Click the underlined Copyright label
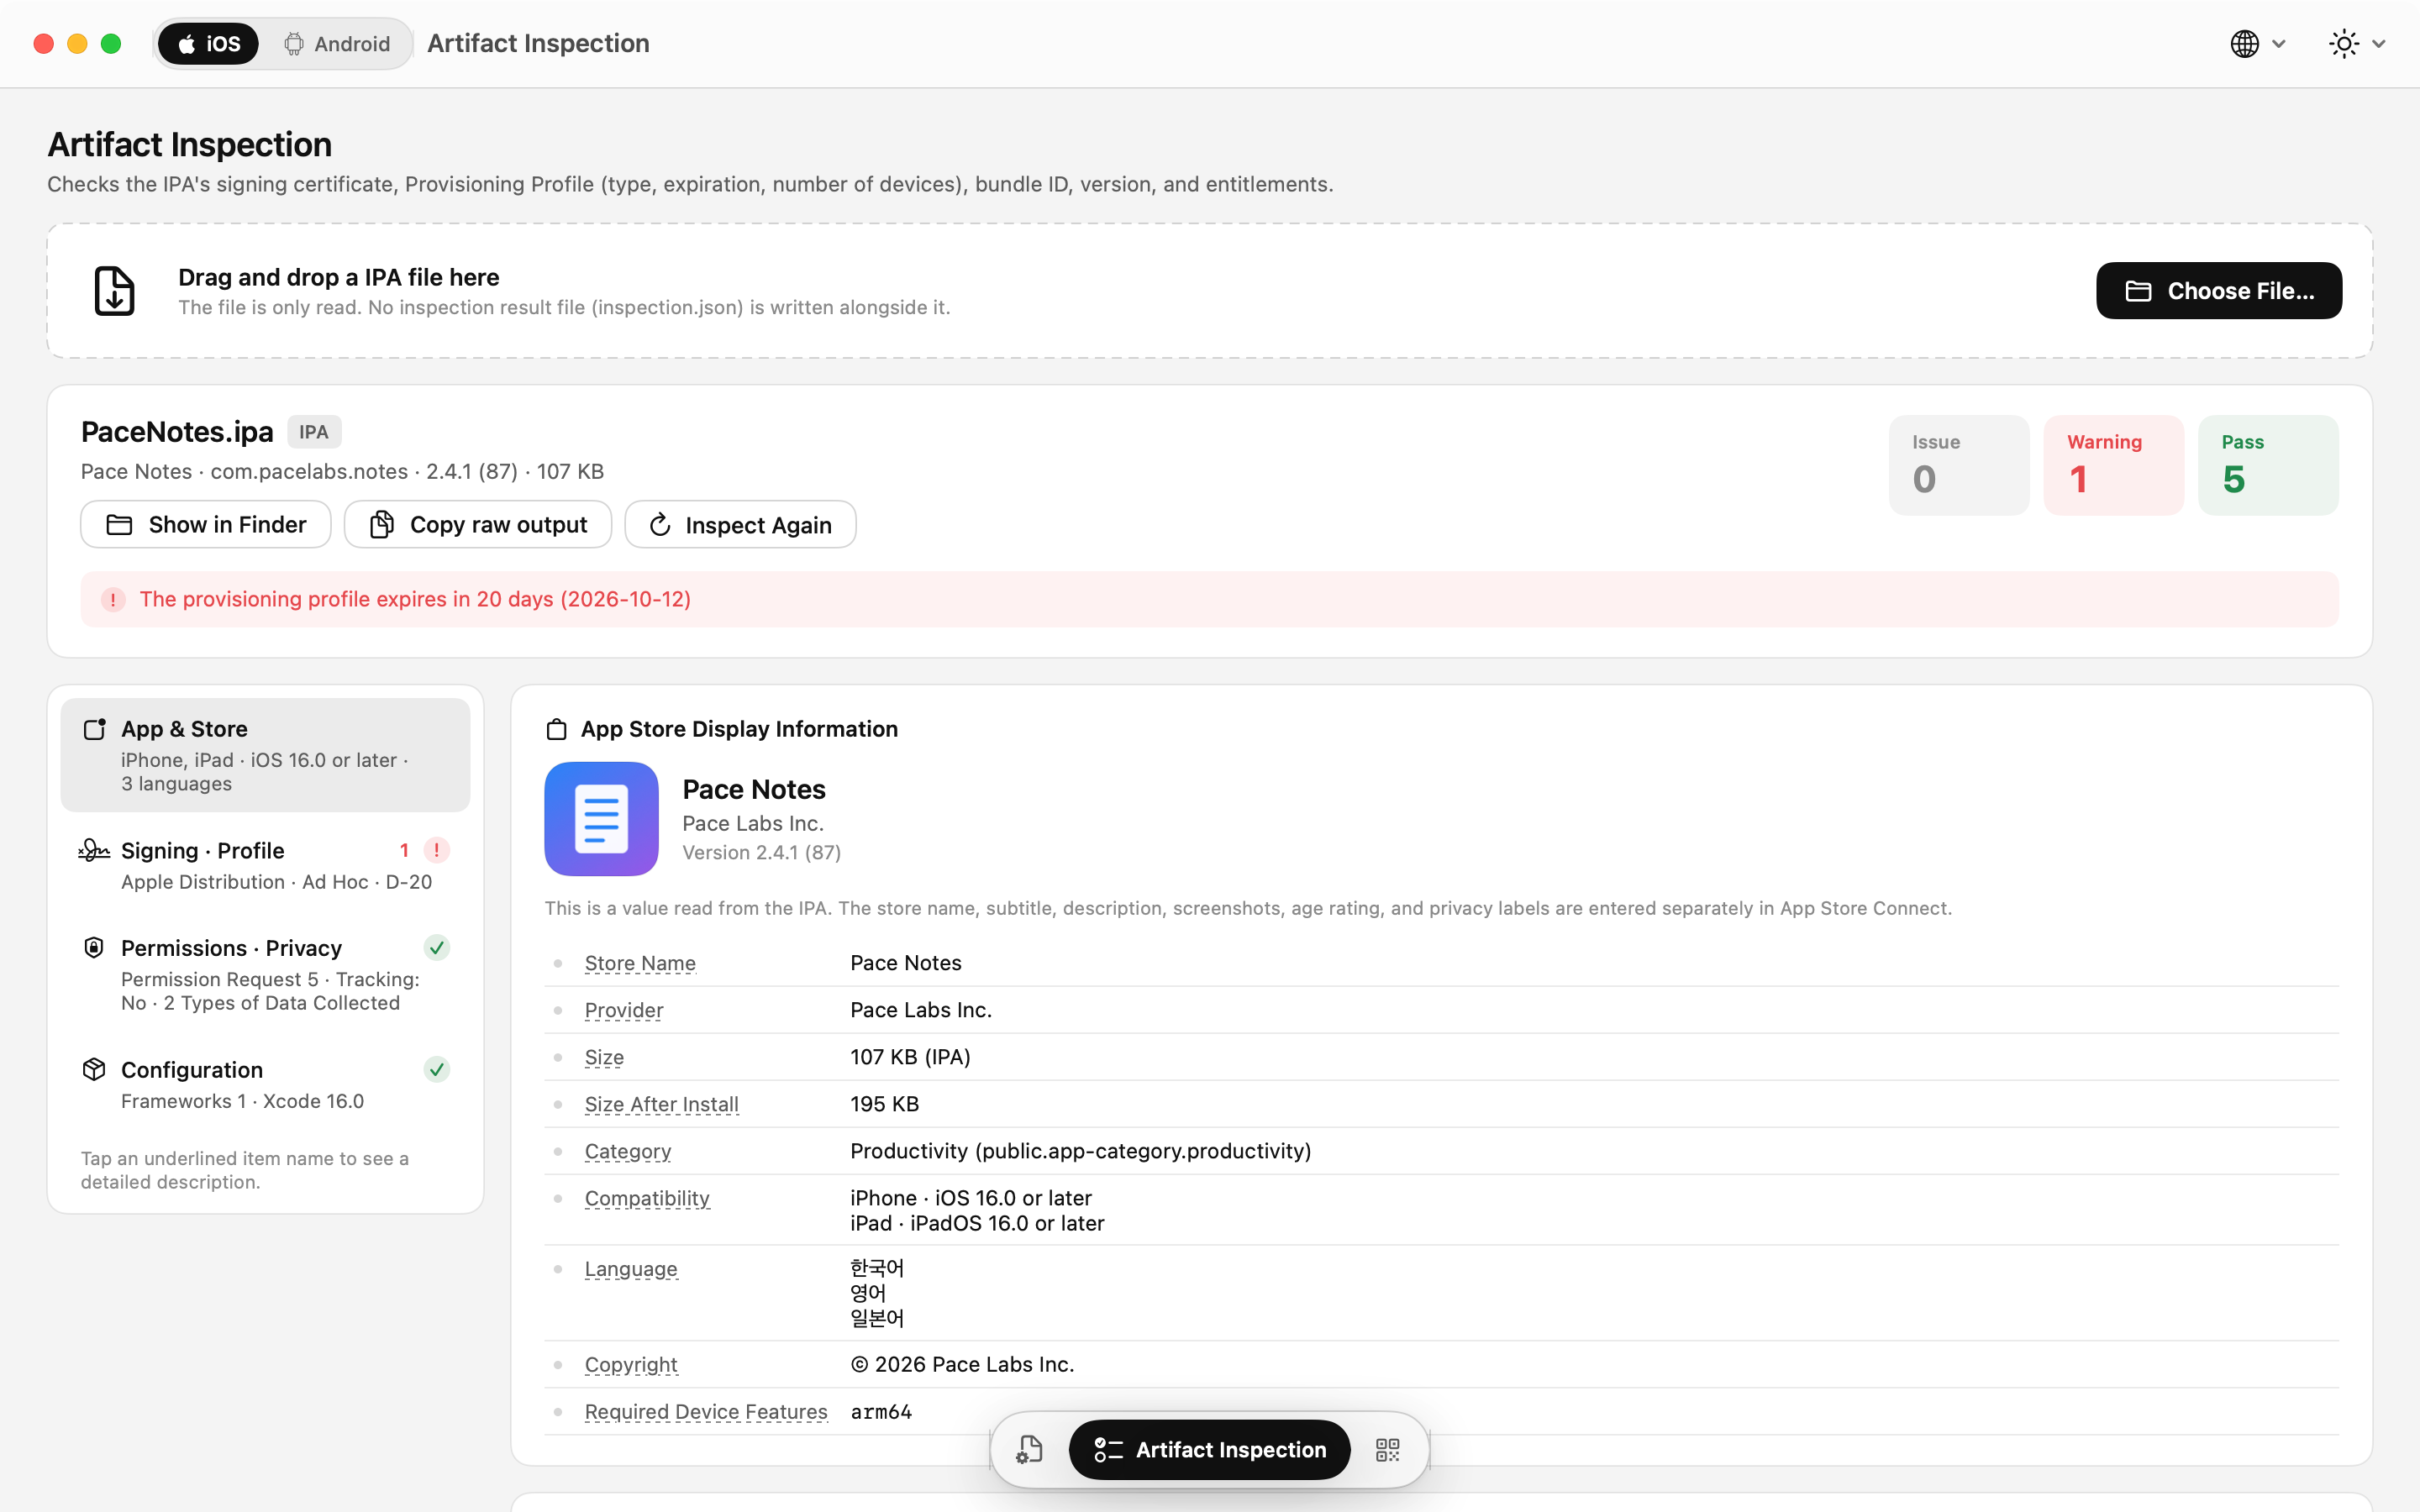The width and height of the screenshot is (2420, 1512). click(631, 1365)
